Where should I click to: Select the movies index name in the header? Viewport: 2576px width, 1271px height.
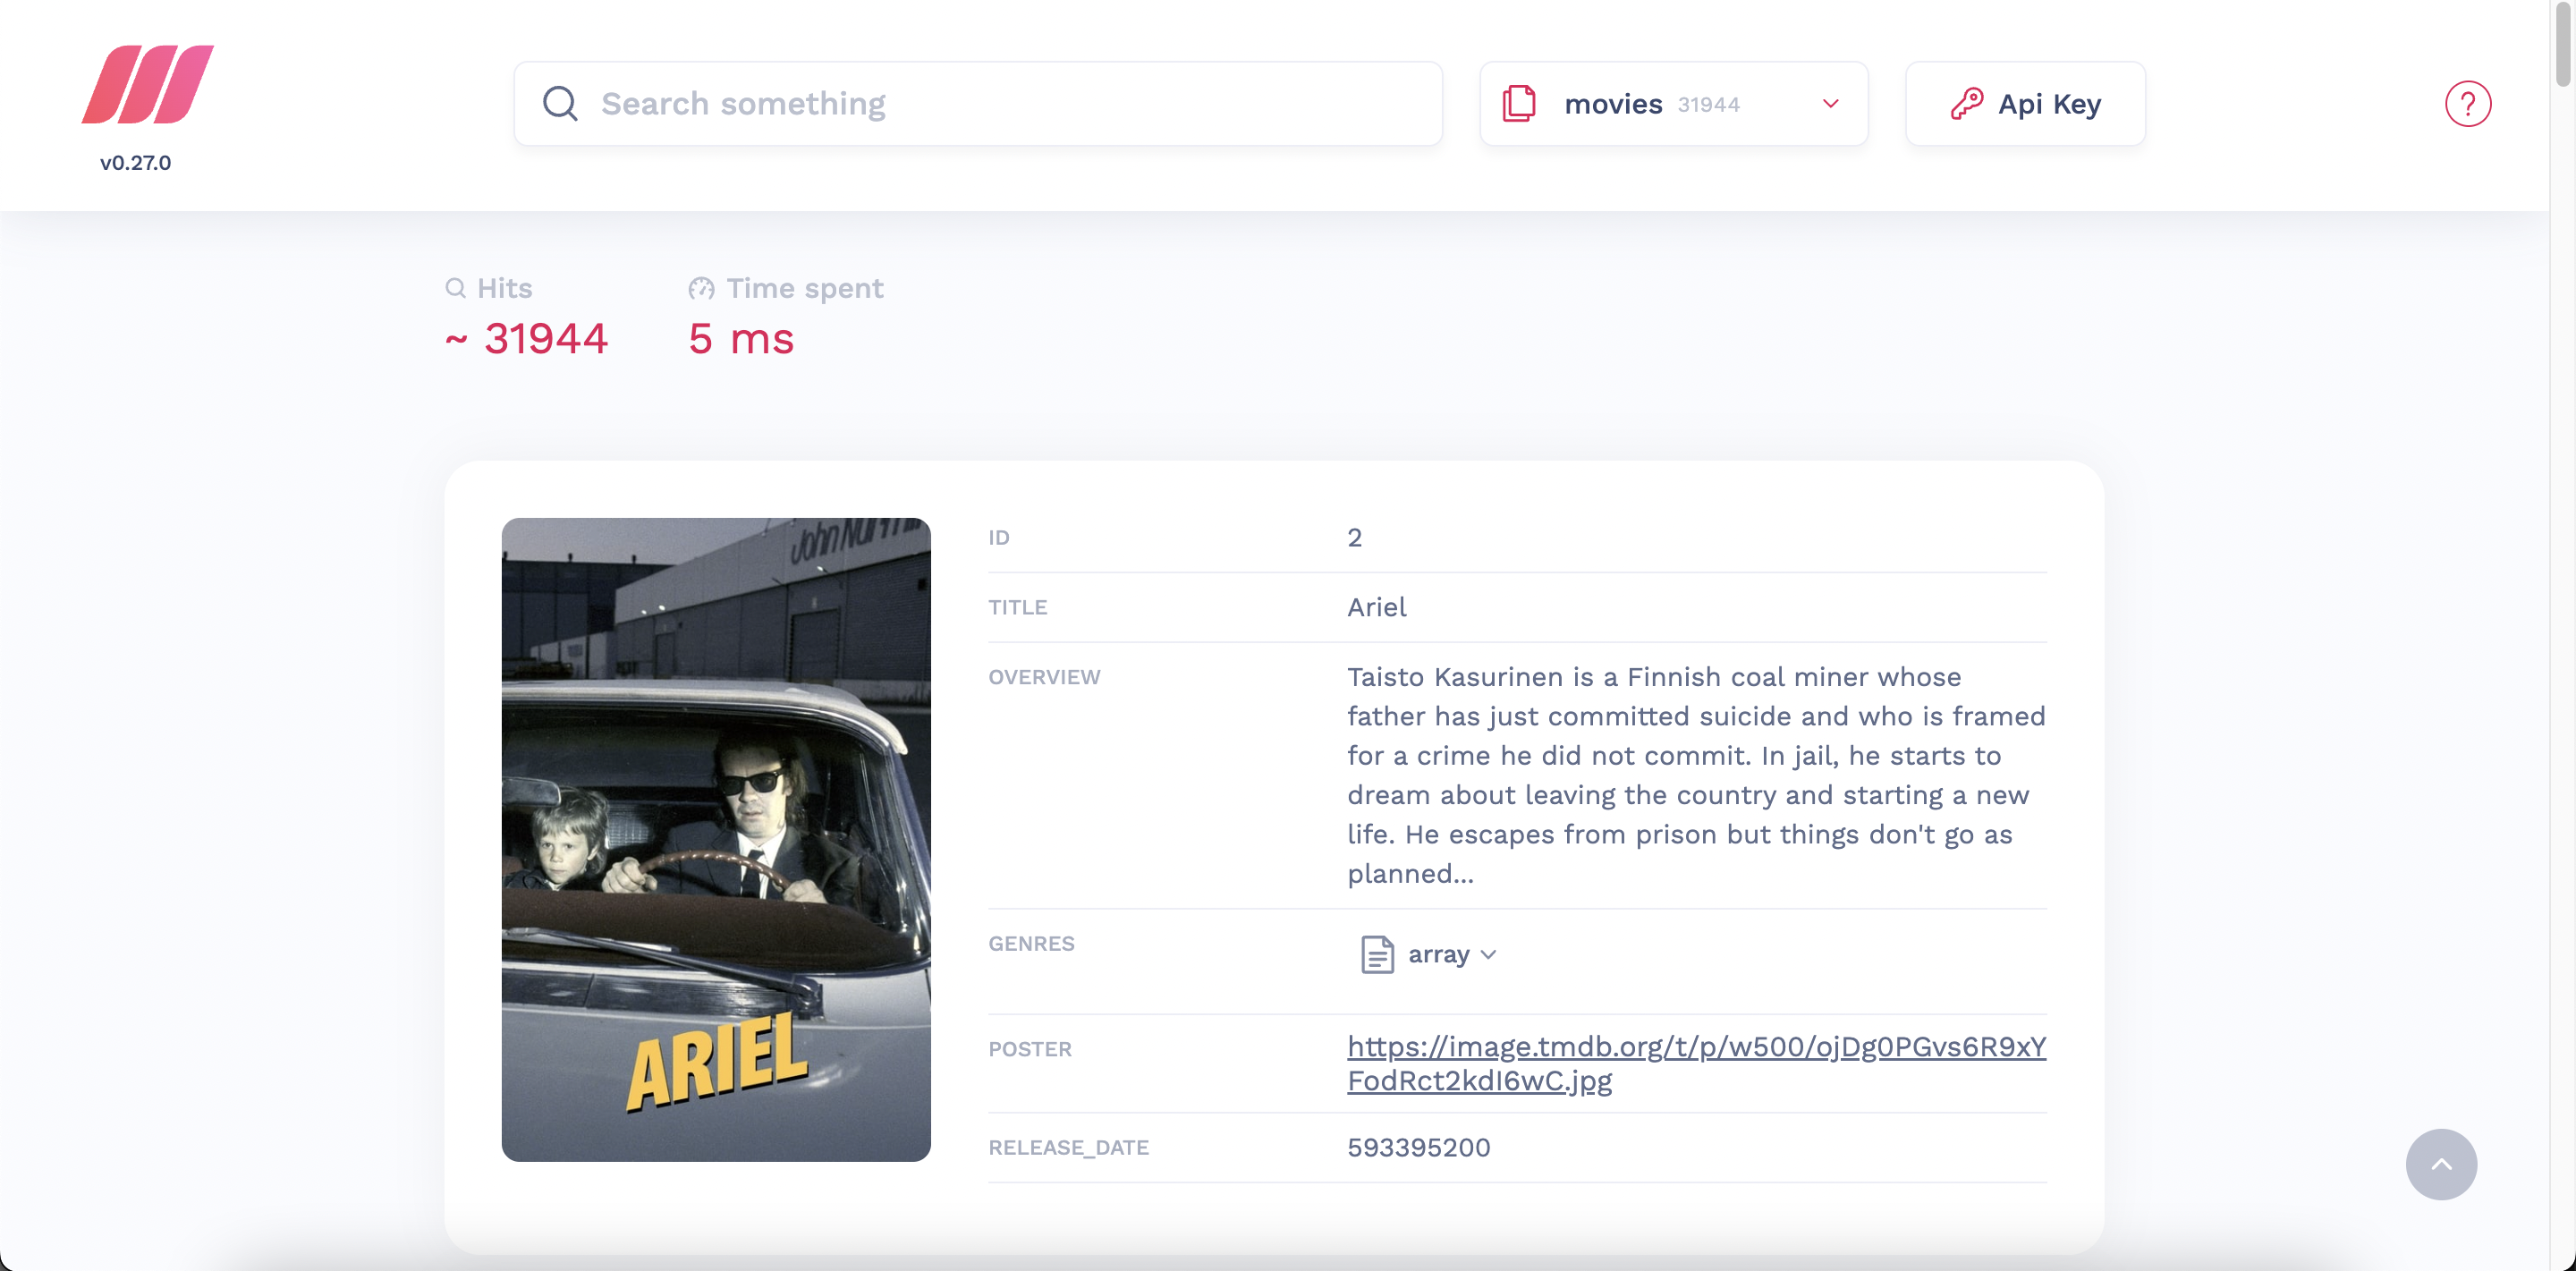pyautogui.click(x=1612, y=103)
